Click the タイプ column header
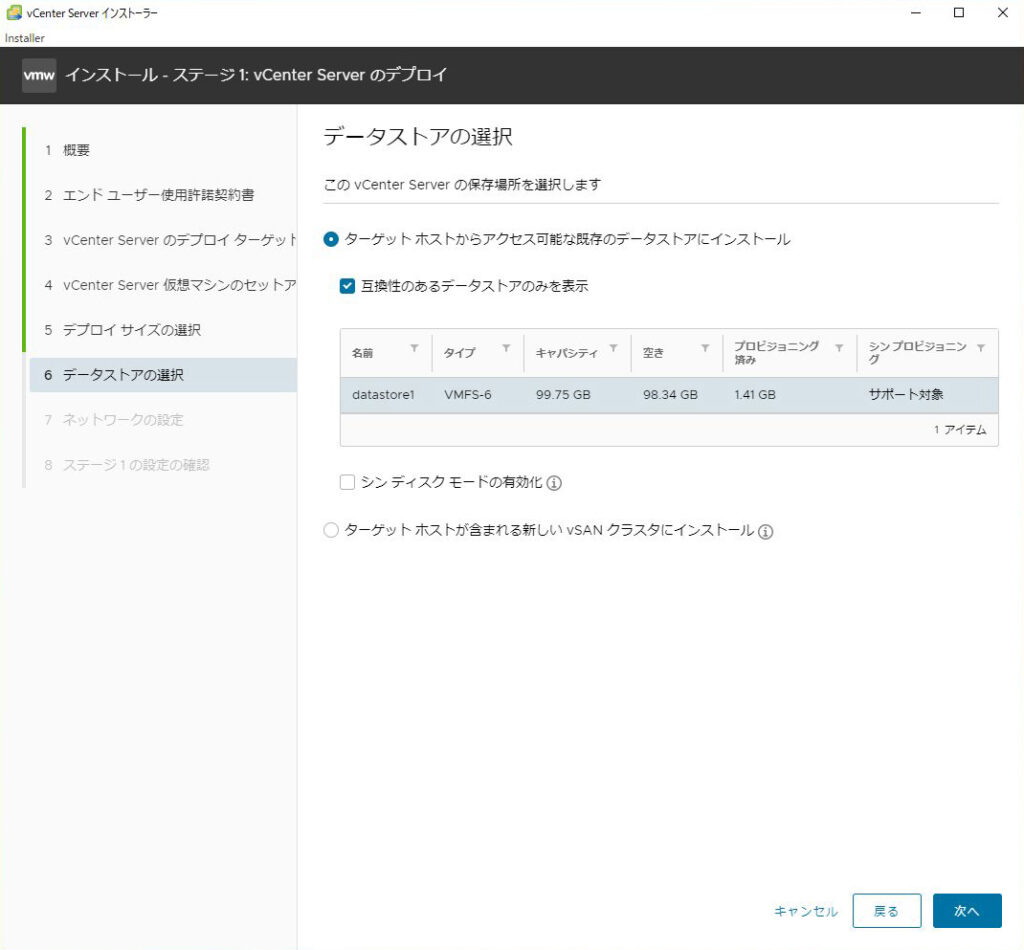 pyautogui.click(x=460, y=353)
